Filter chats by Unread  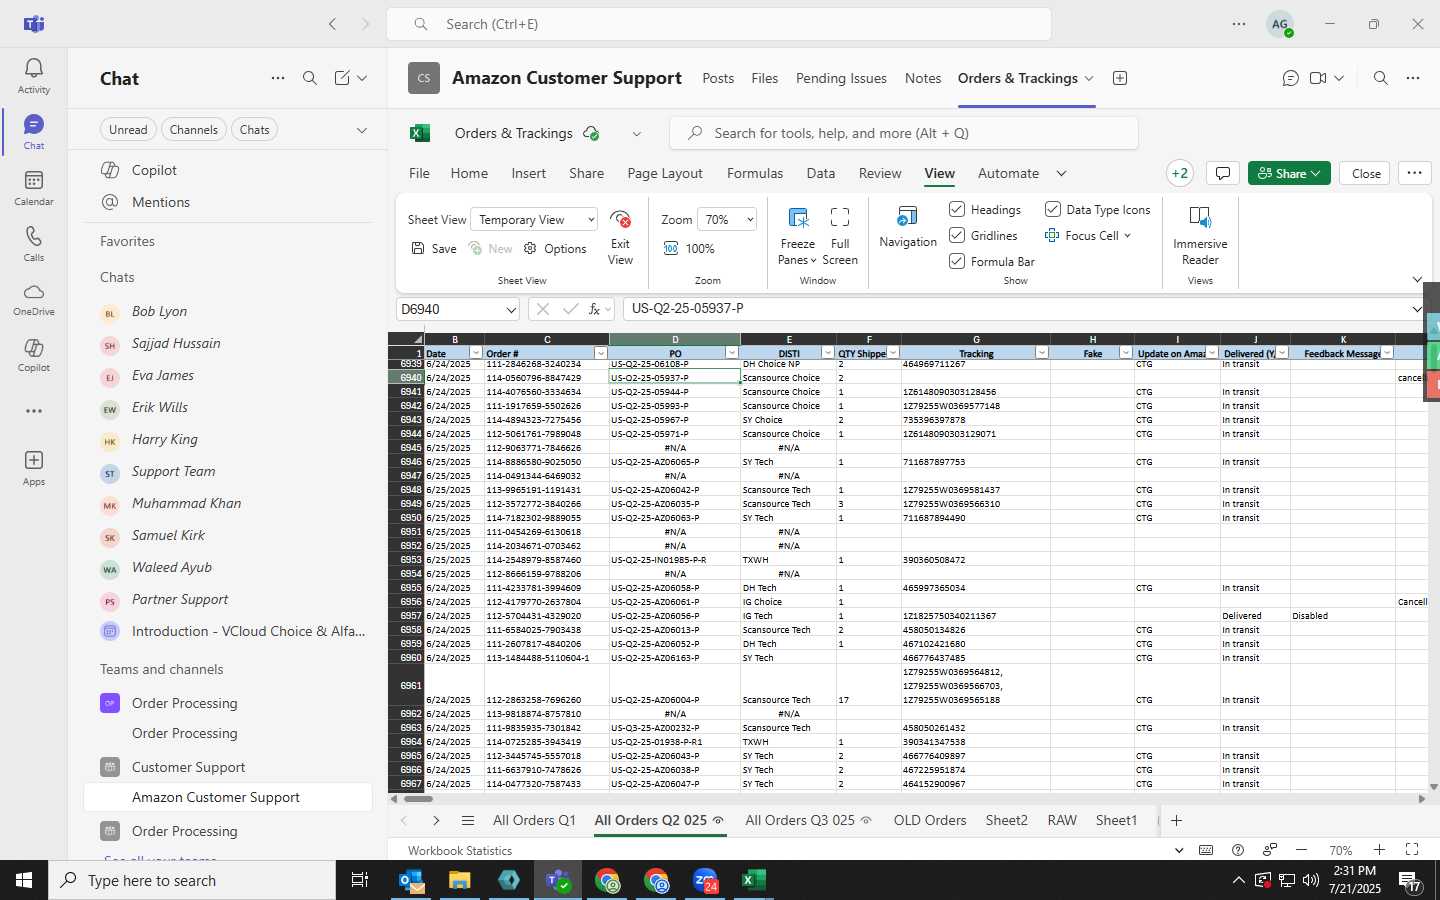128,130
